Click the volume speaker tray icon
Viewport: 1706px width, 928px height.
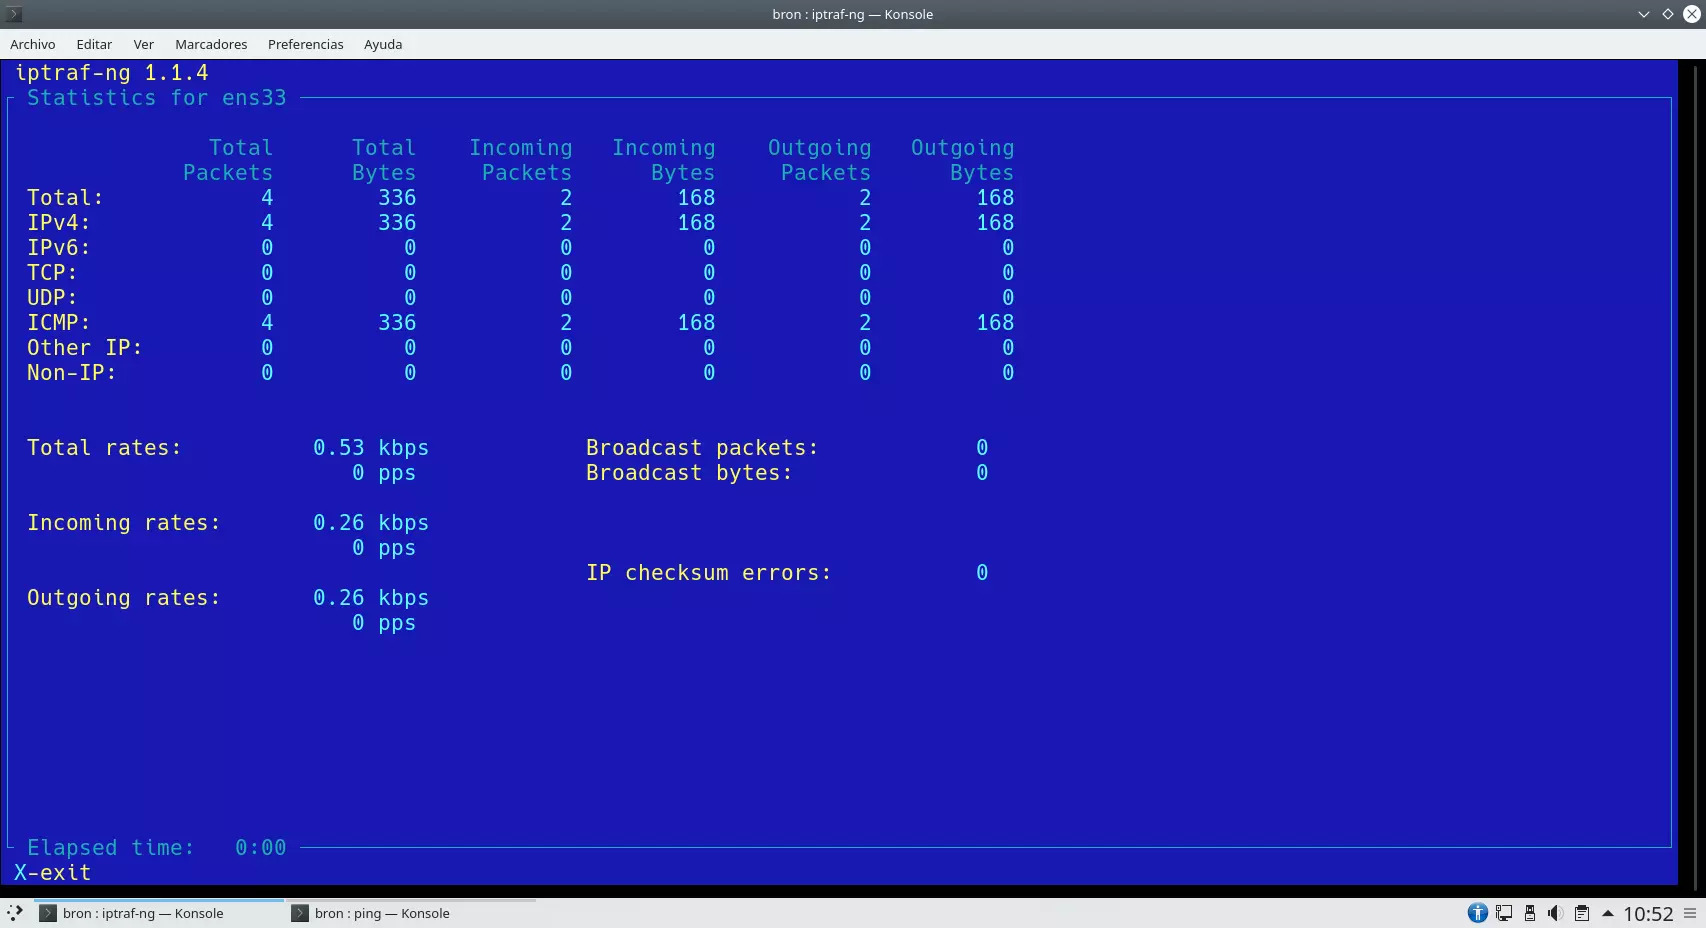[1555, 913]
